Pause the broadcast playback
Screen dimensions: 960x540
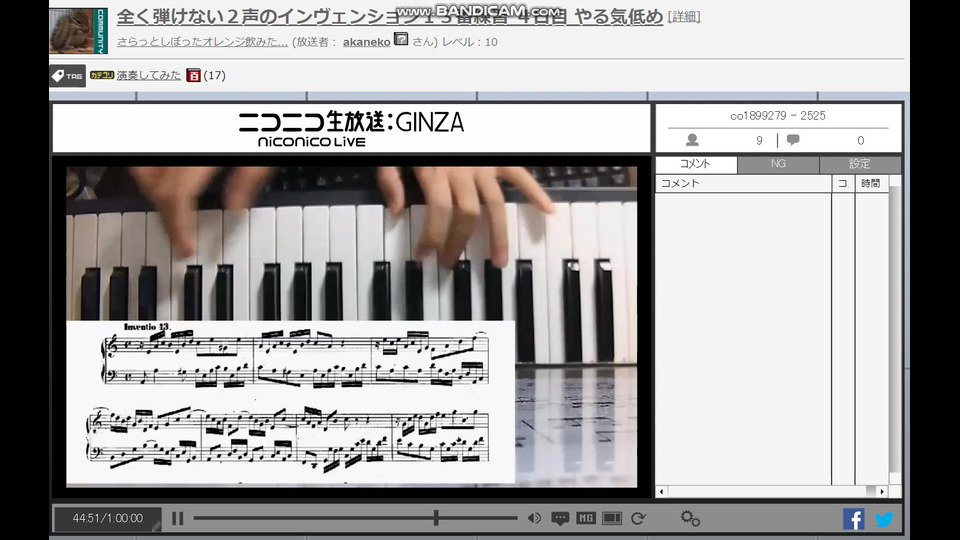coord(178,519)
